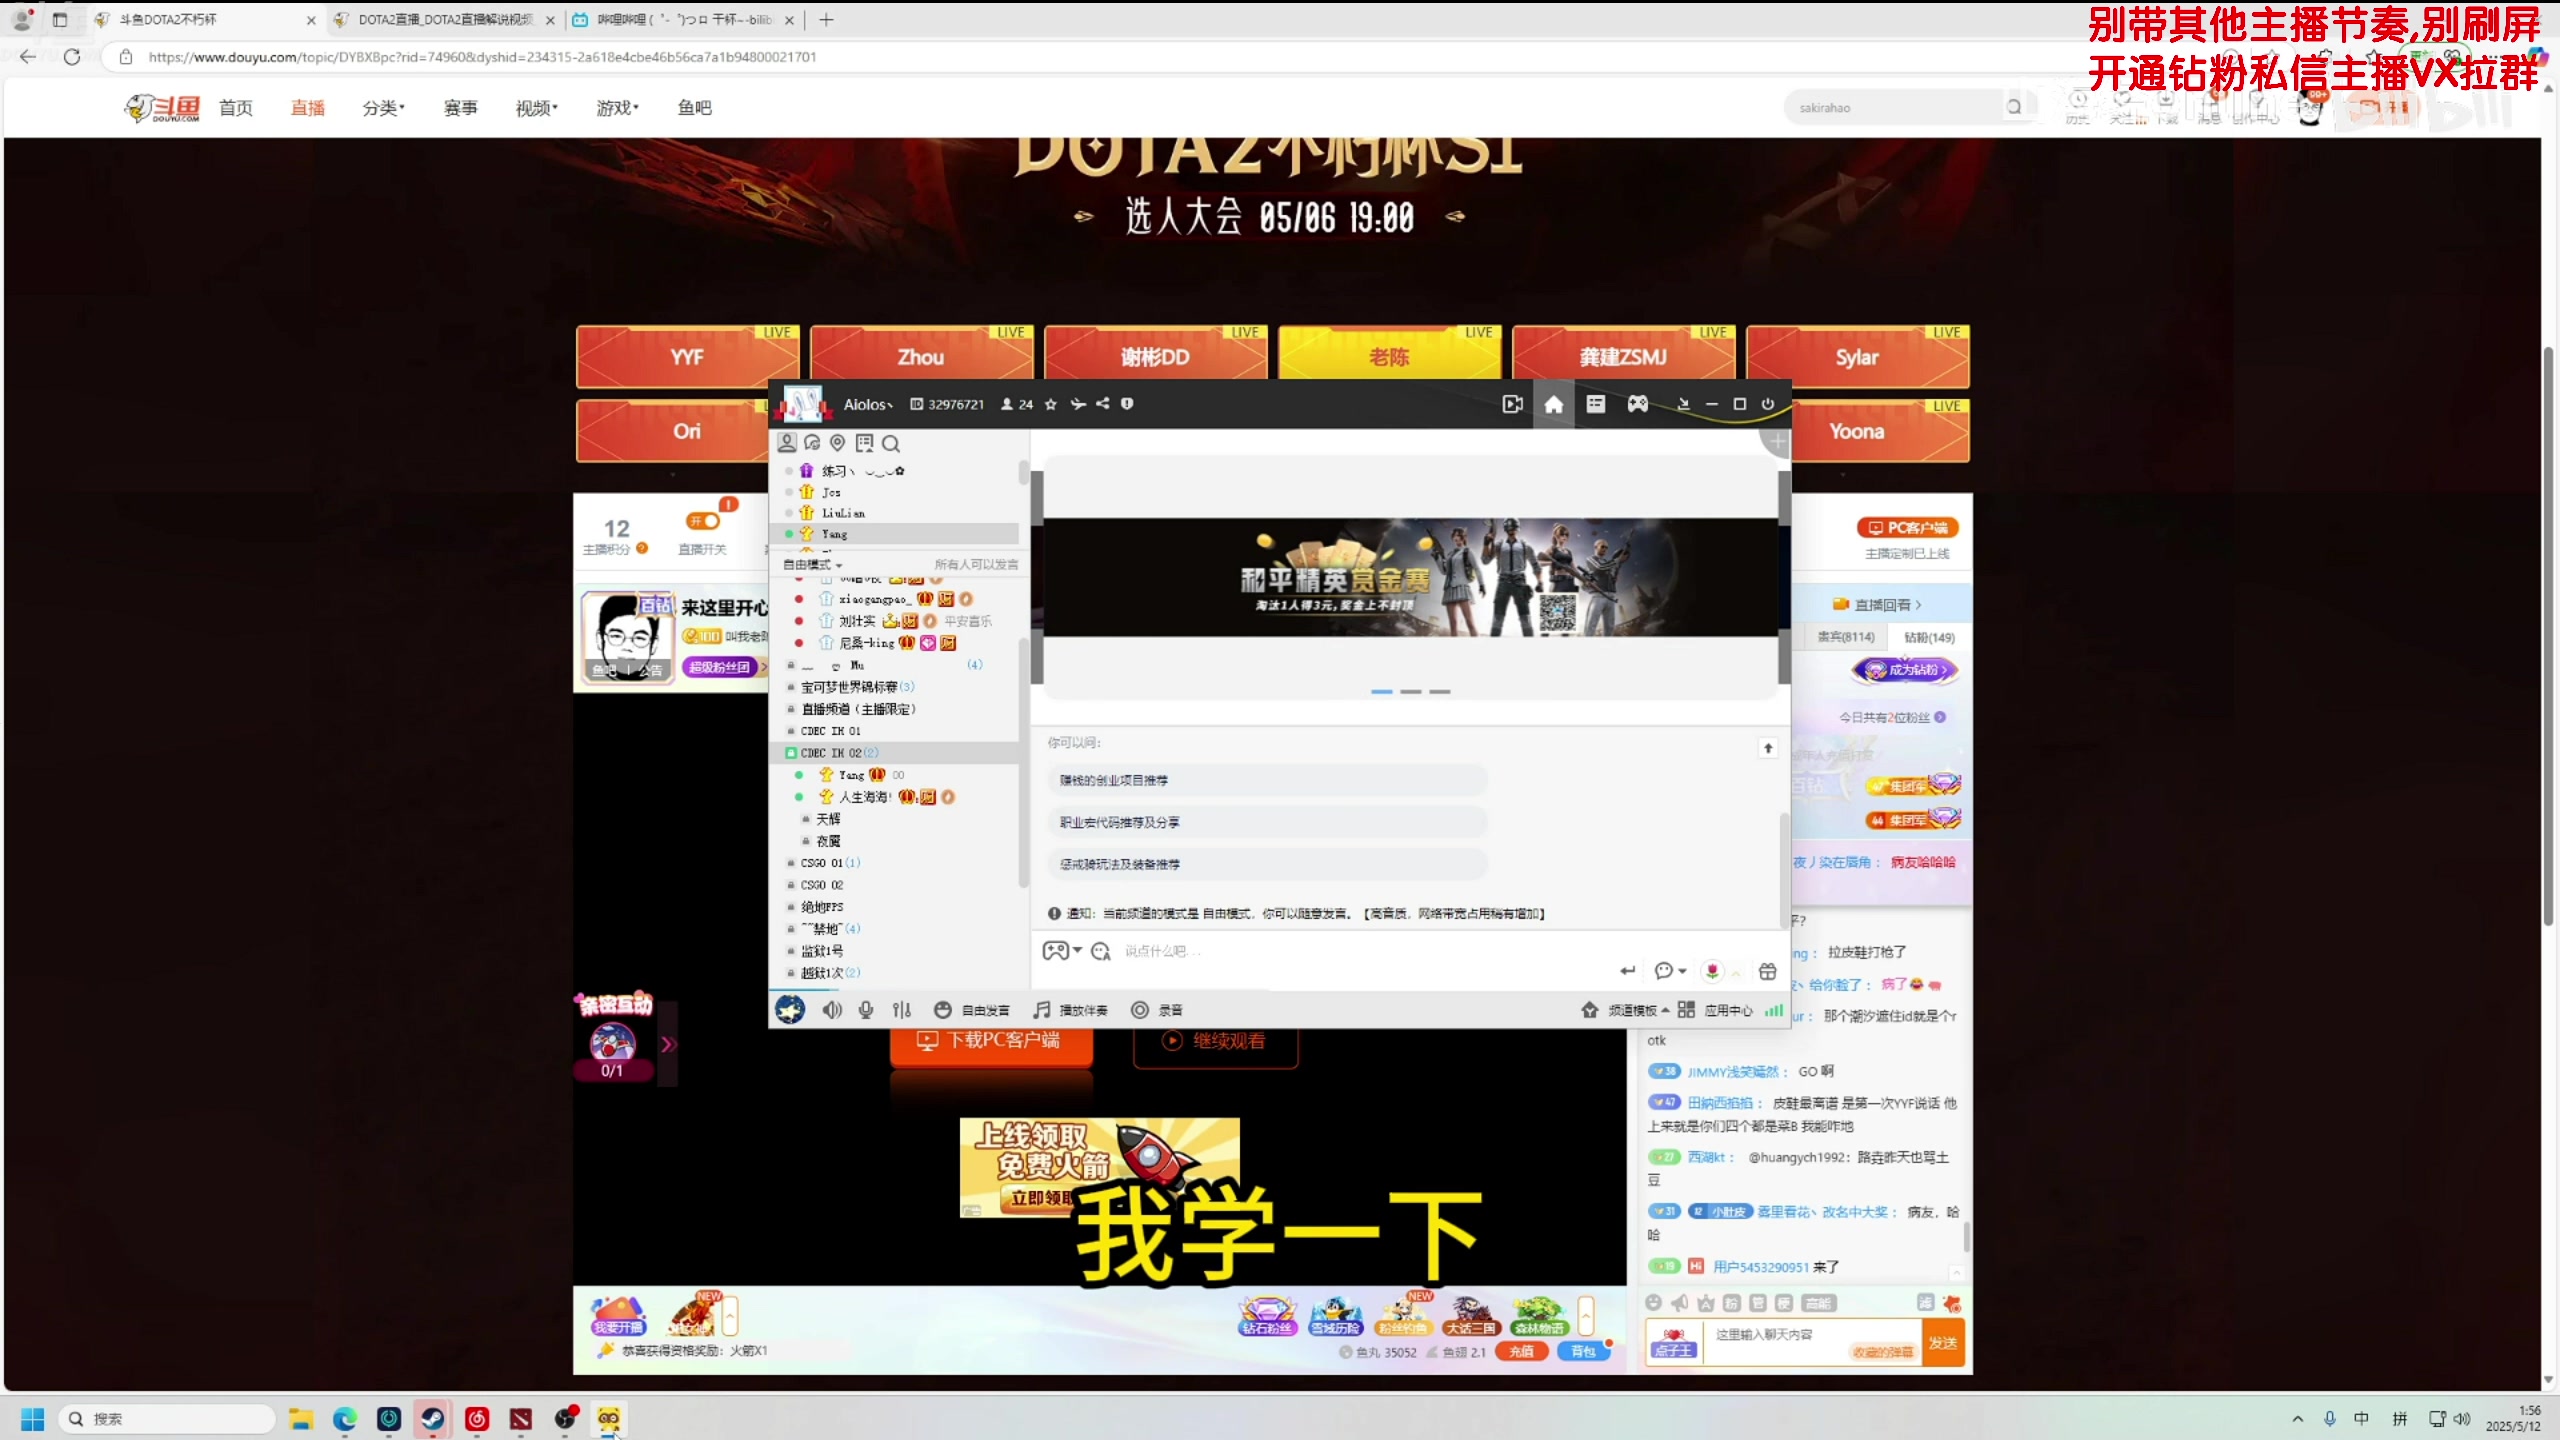Click the 发送 send button in Douyu chat

(1943, 1343)
